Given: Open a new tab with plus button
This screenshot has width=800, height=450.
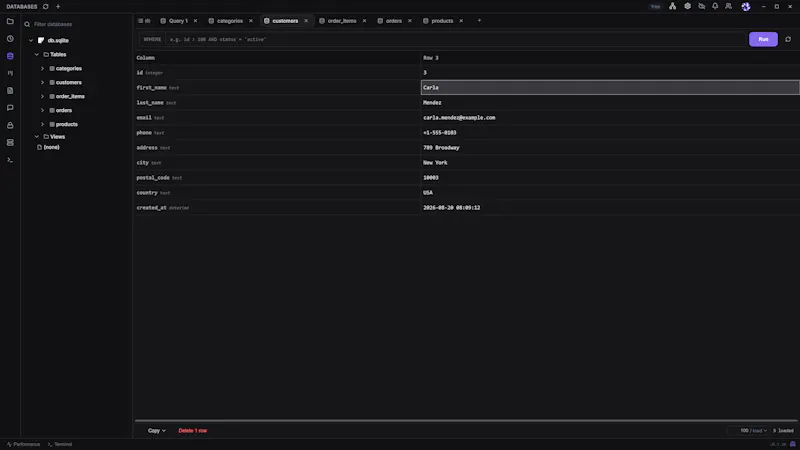Looking at the screenshot, I should [479, 21].
